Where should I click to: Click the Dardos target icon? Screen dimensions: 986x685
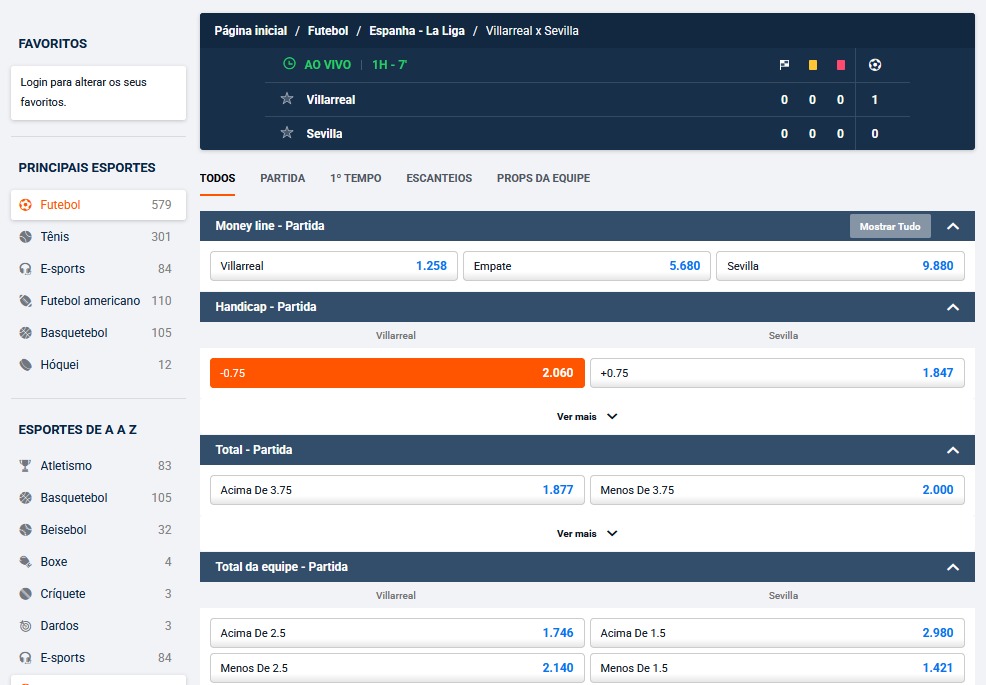(x=26, y=626)
